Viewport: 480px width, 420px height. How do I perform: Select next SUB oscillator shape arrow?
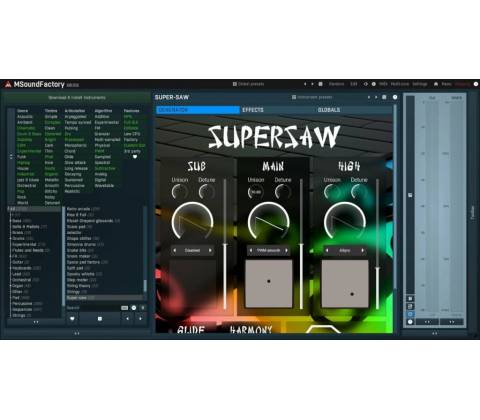click(210, 250)
